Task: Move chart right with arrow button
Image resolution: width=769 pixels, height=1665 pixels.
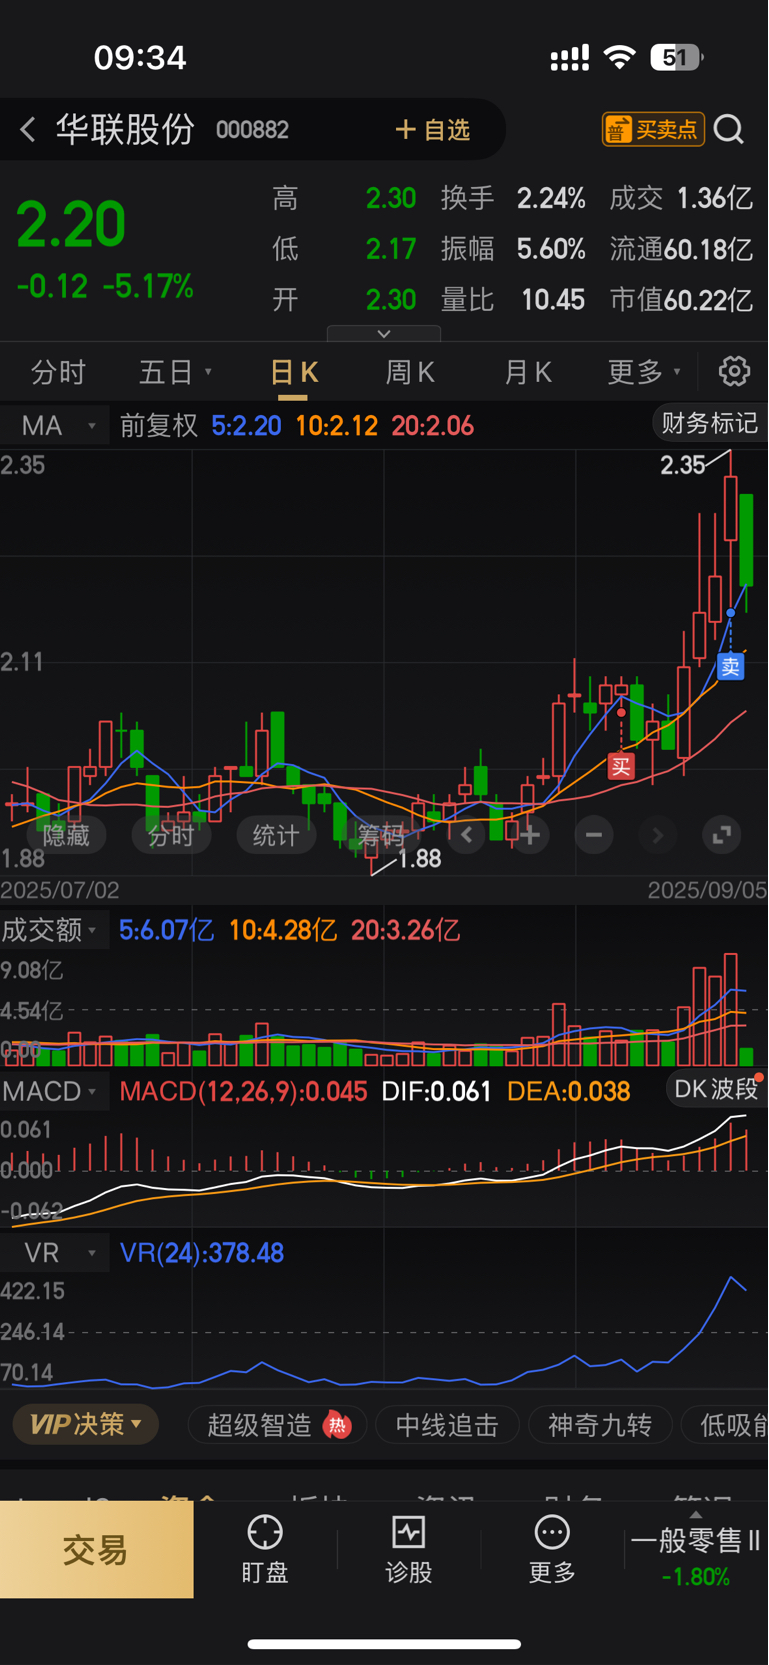Action: 657,834
